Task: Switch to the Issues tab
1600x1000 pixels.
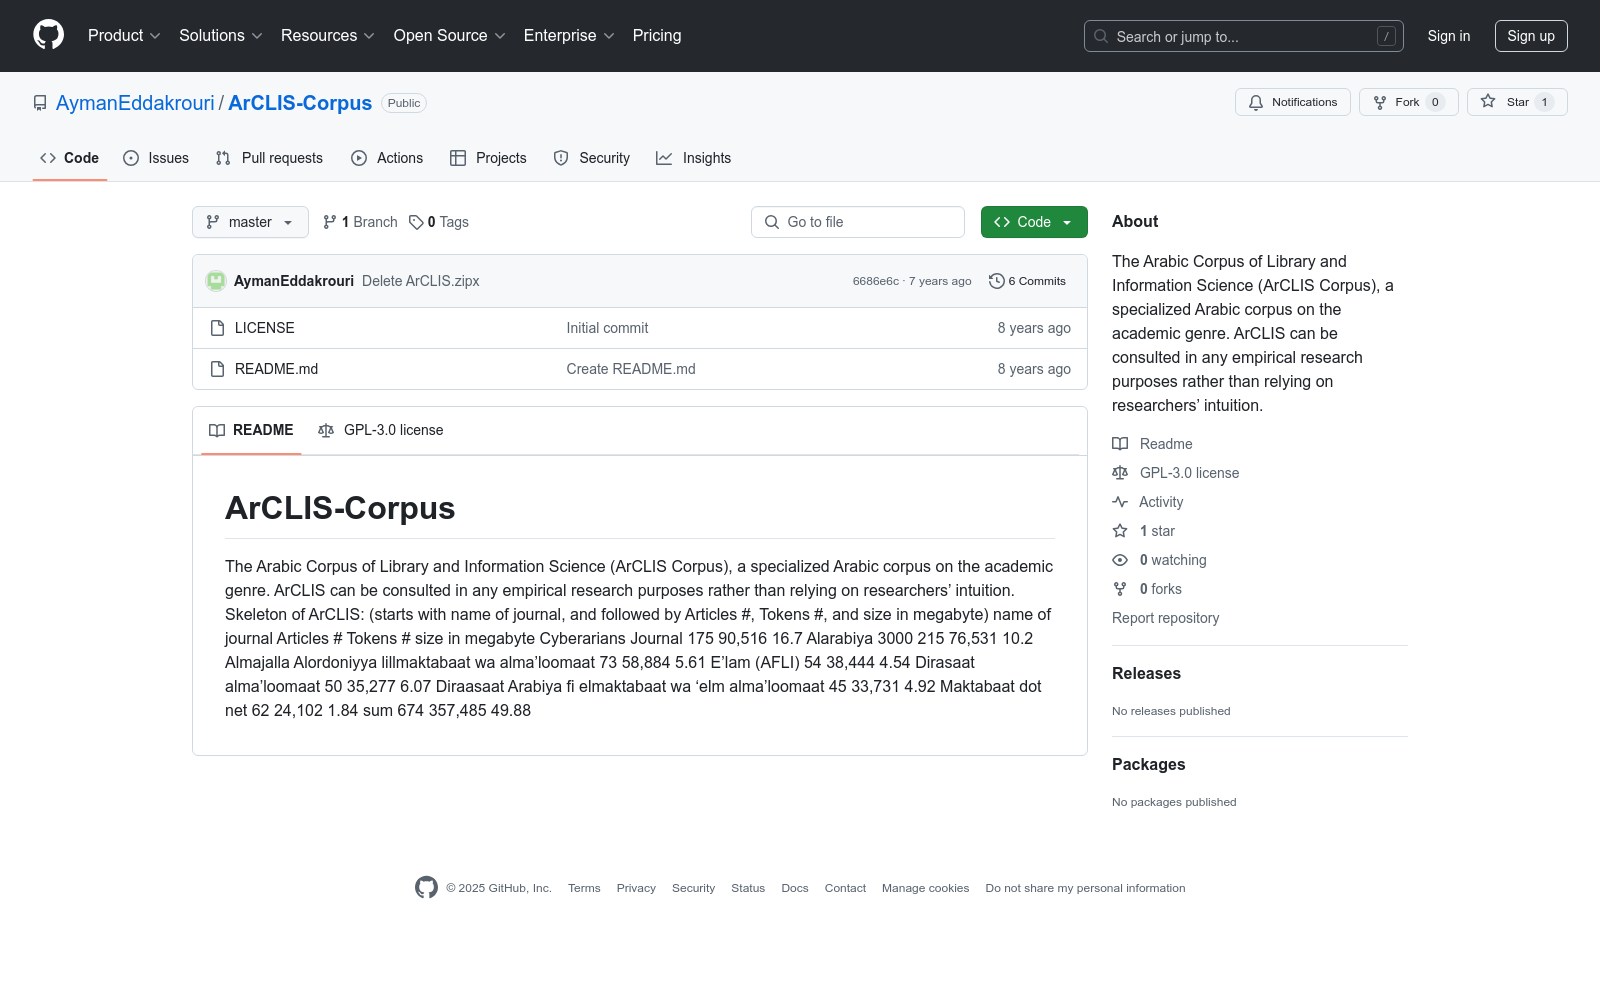Action: 156,158
